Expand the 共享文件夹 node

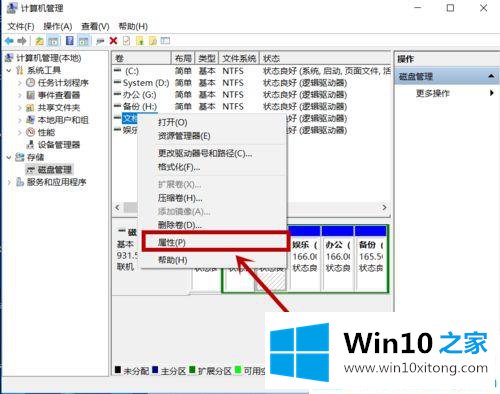click(20, 108)
